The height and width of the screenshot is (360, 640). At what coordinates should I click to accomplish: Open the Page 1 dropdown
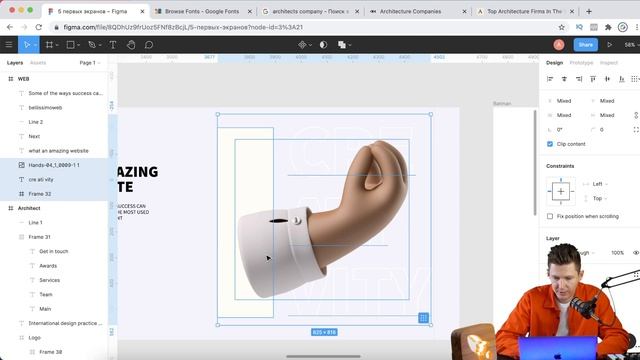pyautogui.click(x=89, y=63)
